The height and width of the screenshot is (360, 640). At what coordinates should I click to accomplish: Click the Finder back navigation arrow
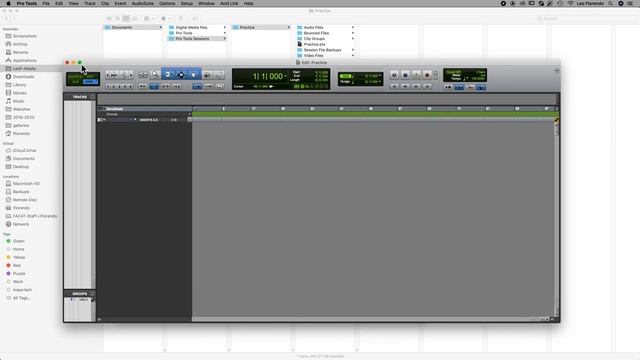pyautogui.click(x=7, y=18)
